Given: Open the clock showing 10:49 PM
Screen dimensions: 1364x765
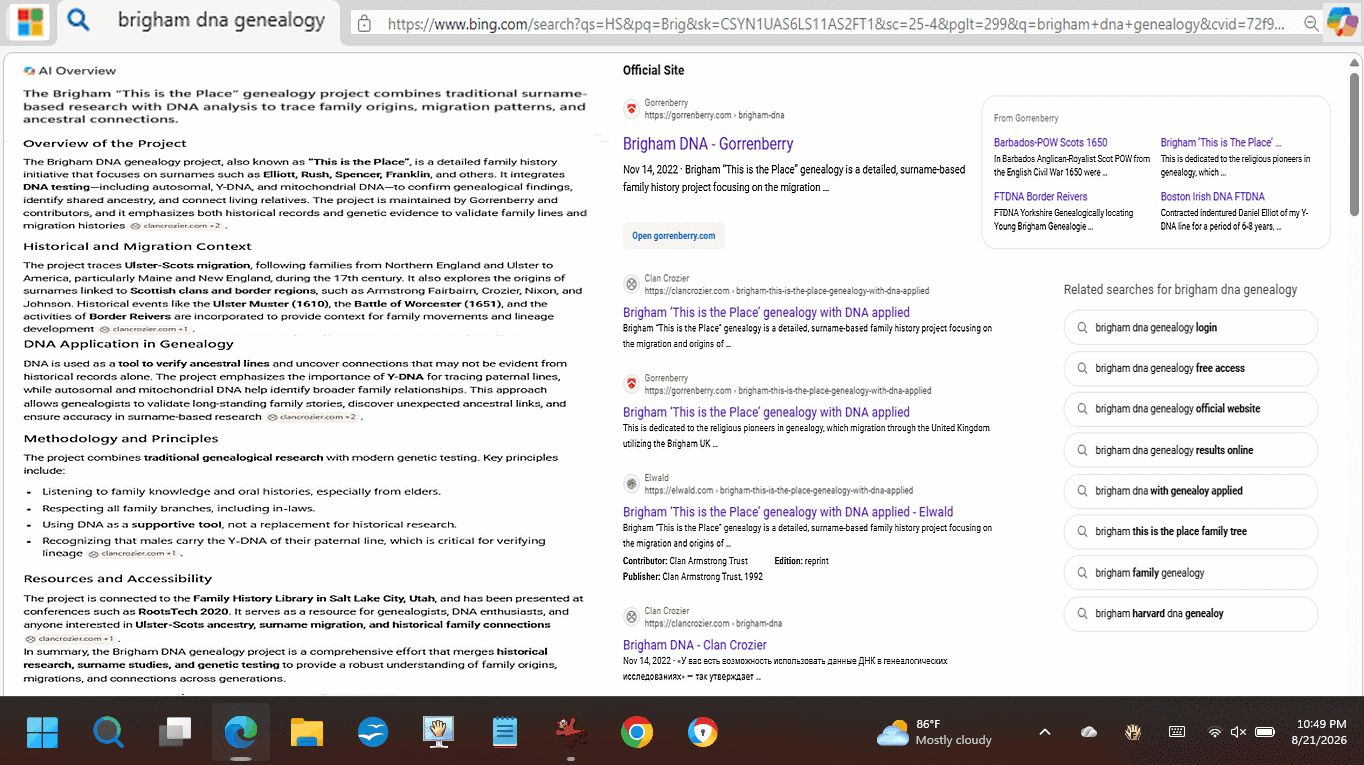Looking at the screenshot, I should tap(1321, 732).
